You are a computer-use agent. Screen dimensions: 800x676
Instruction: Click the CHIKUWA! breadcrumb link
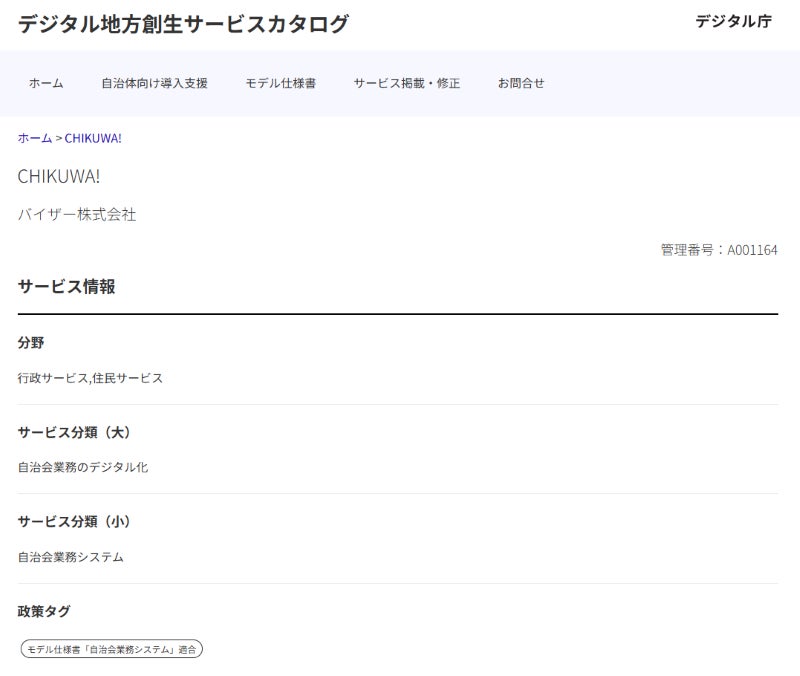click(93, 138)
